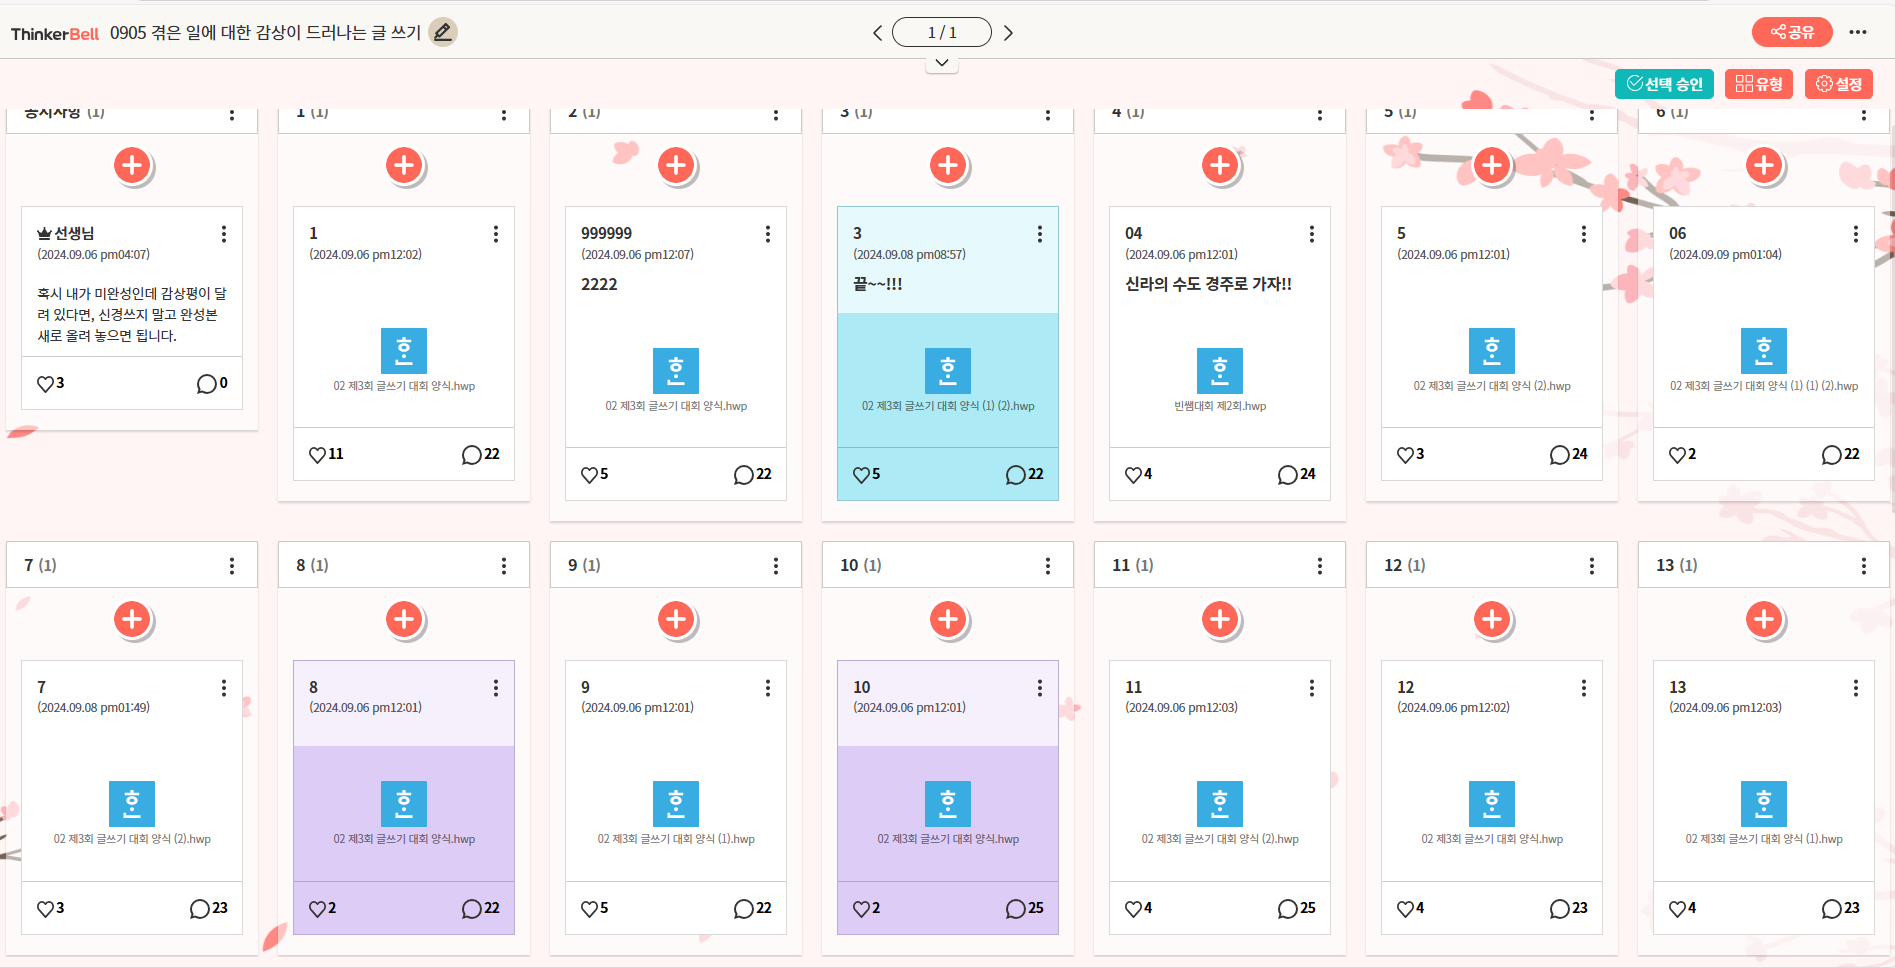Add a new post in column 8
The width and height of the screenshot is (1895, 968).
404,619
